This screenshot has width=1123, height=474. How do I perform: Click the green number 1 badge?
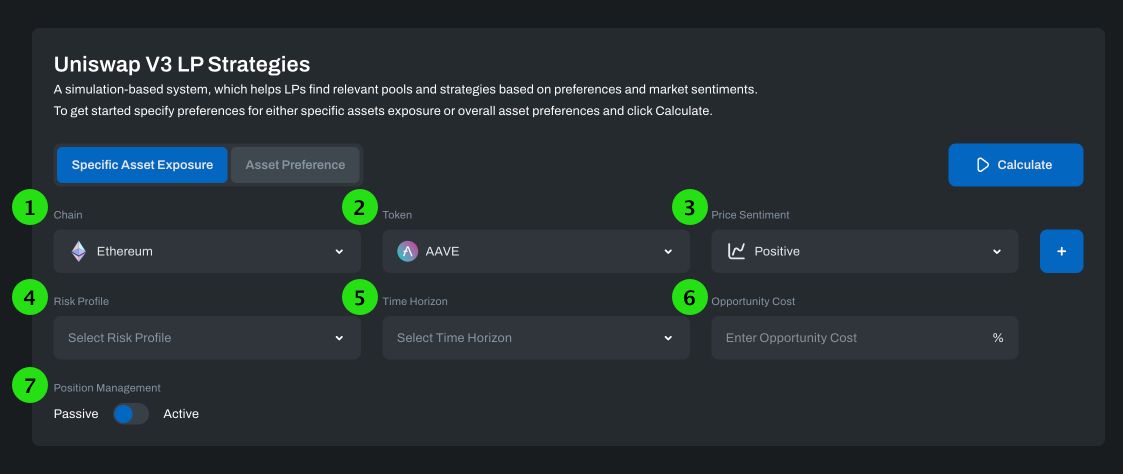[x=29, y=208]
